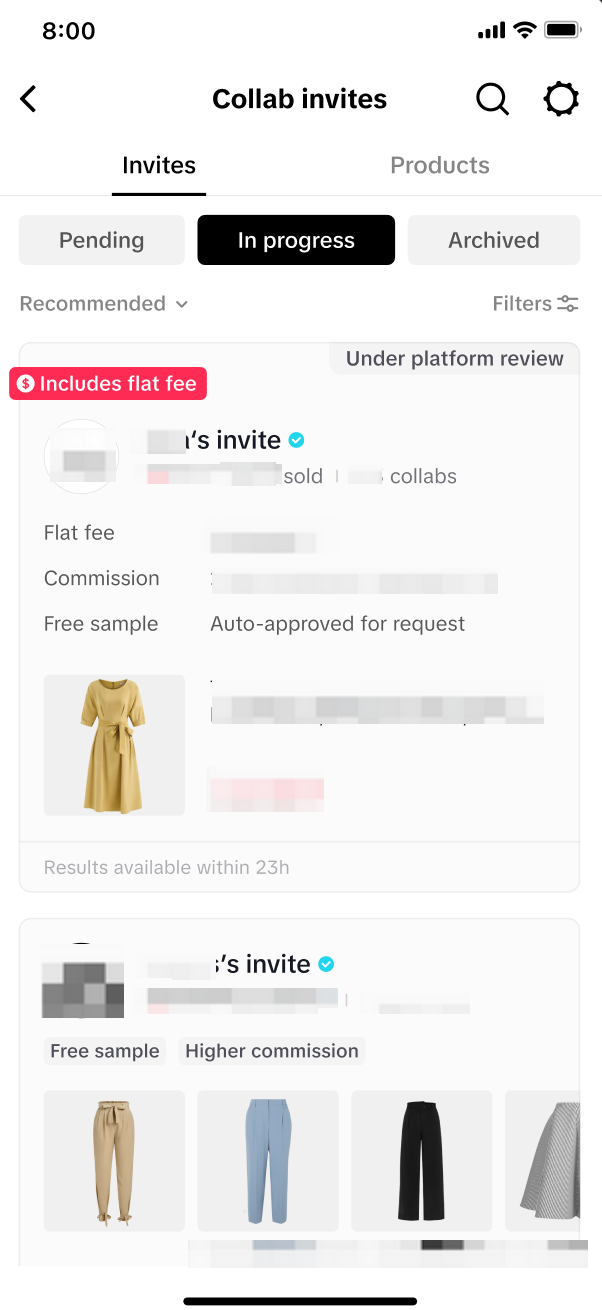Viewport: 602px width, 1310px height.
Task: Tap the verified badge on first invite
Action: tap(297, 440)
